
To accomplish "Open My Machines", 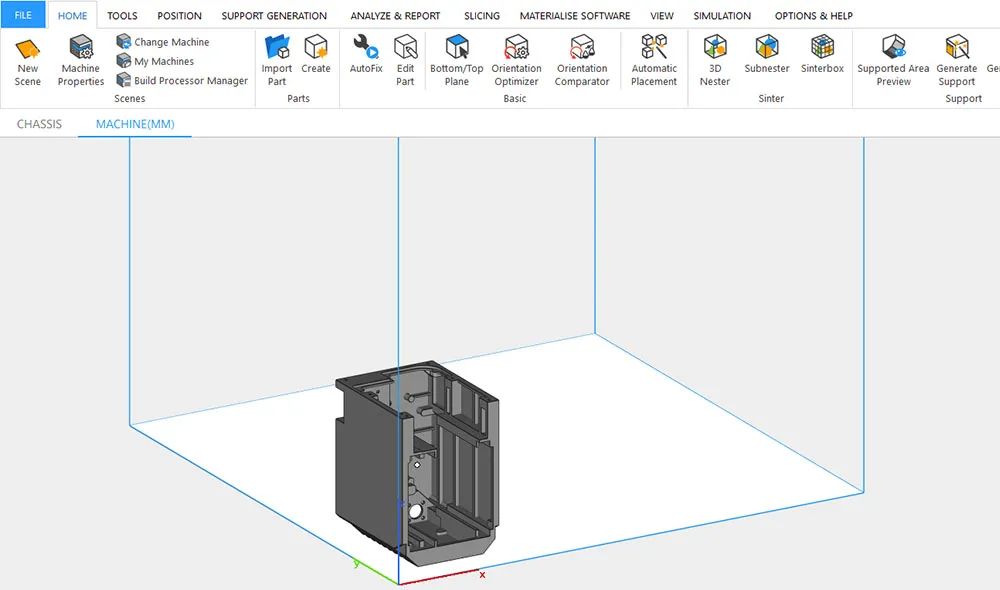I will click(x=155, y=61).
